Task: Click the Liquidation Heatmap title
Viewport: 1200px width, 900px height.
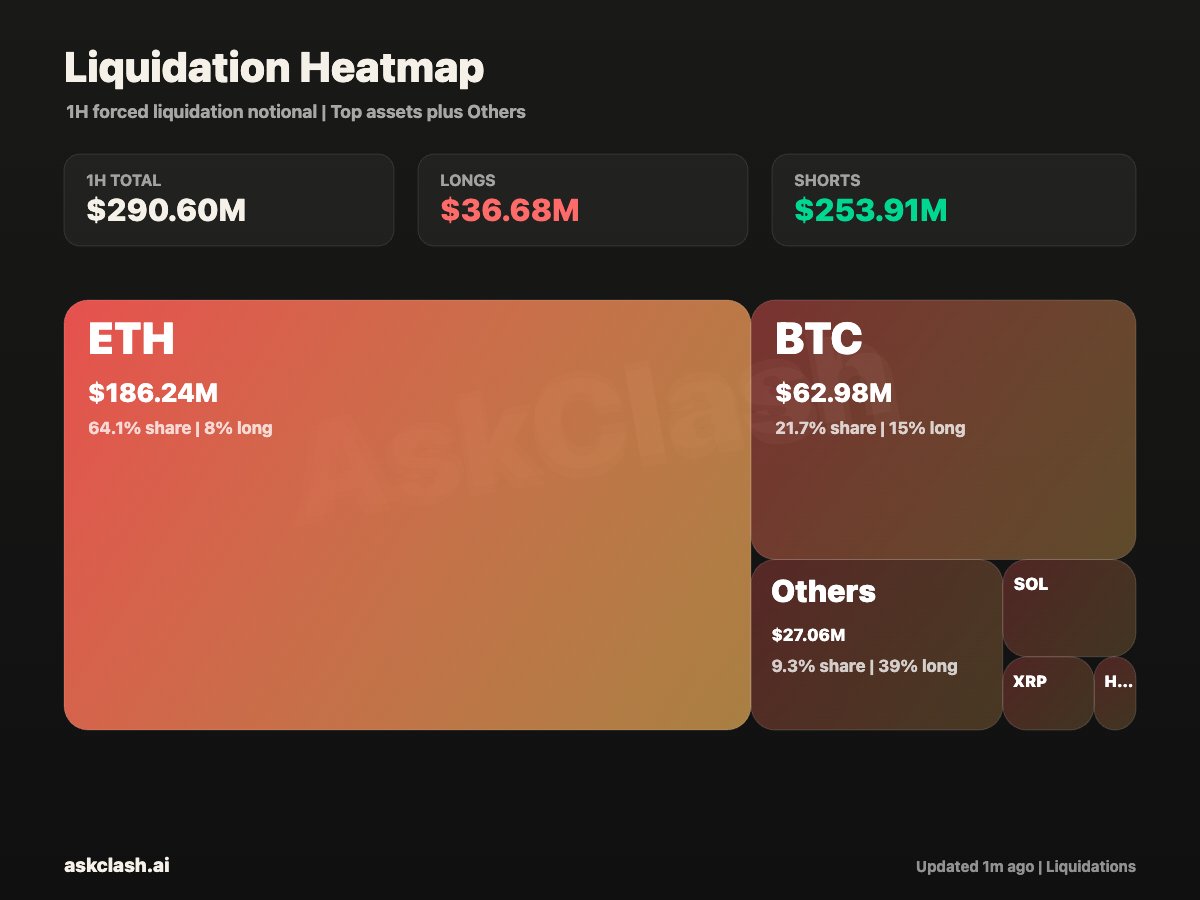Action: coord(274,68)
